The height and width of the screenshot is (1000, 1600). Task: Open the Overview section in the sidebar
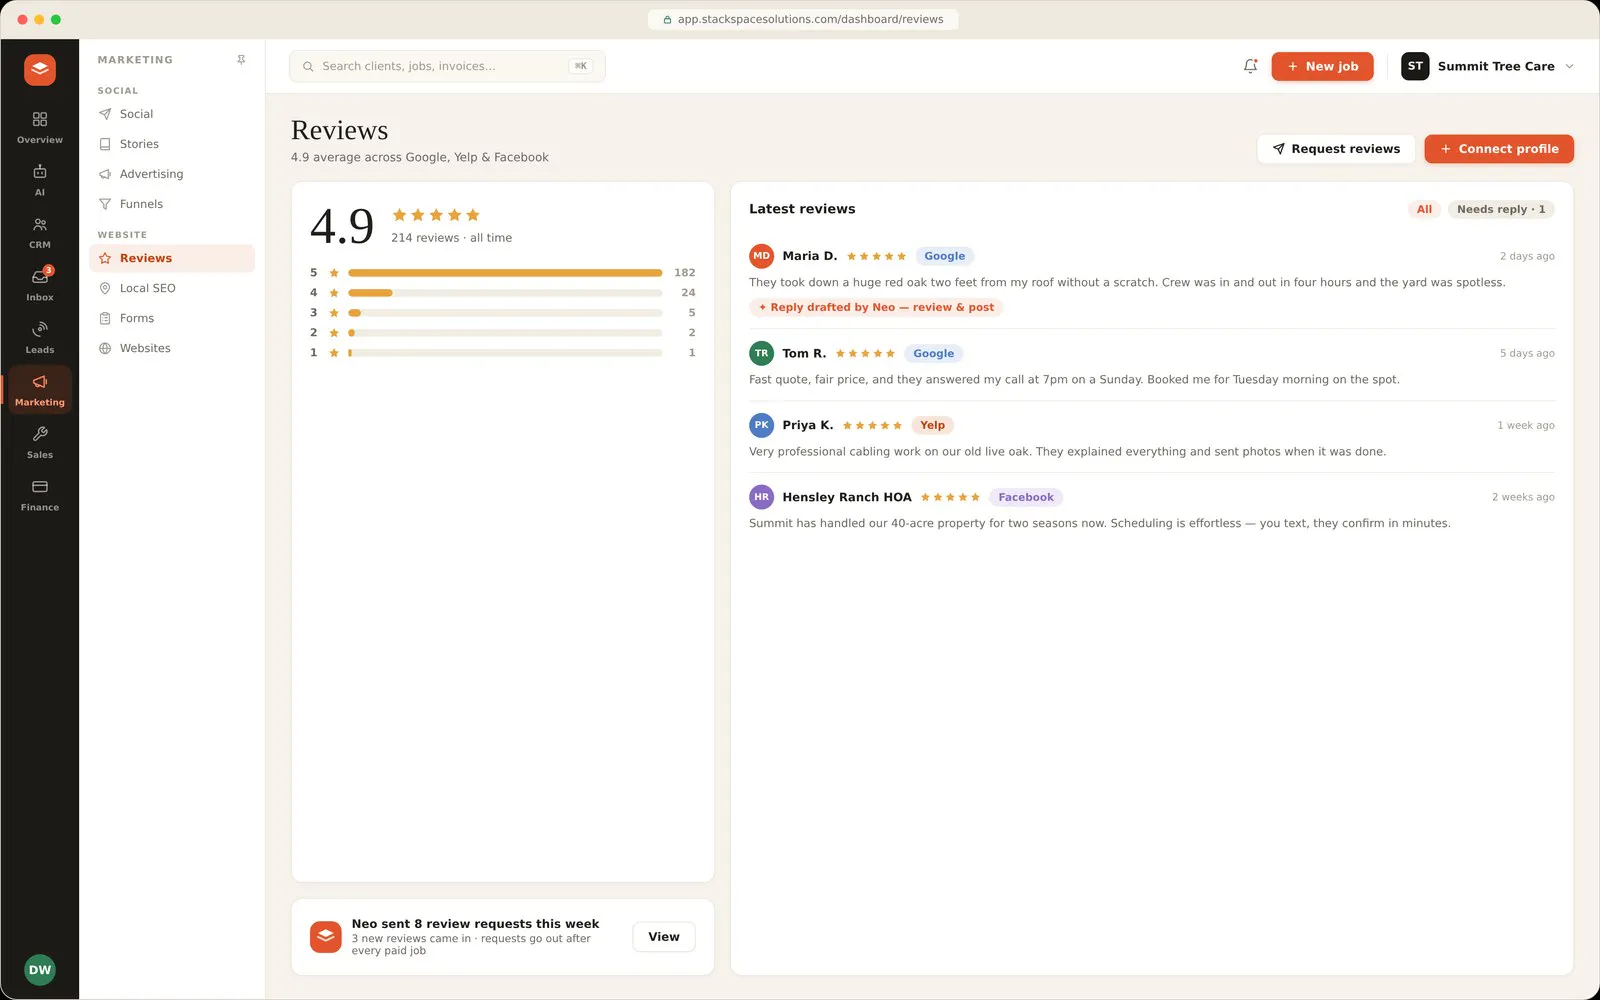pos(40,128)
